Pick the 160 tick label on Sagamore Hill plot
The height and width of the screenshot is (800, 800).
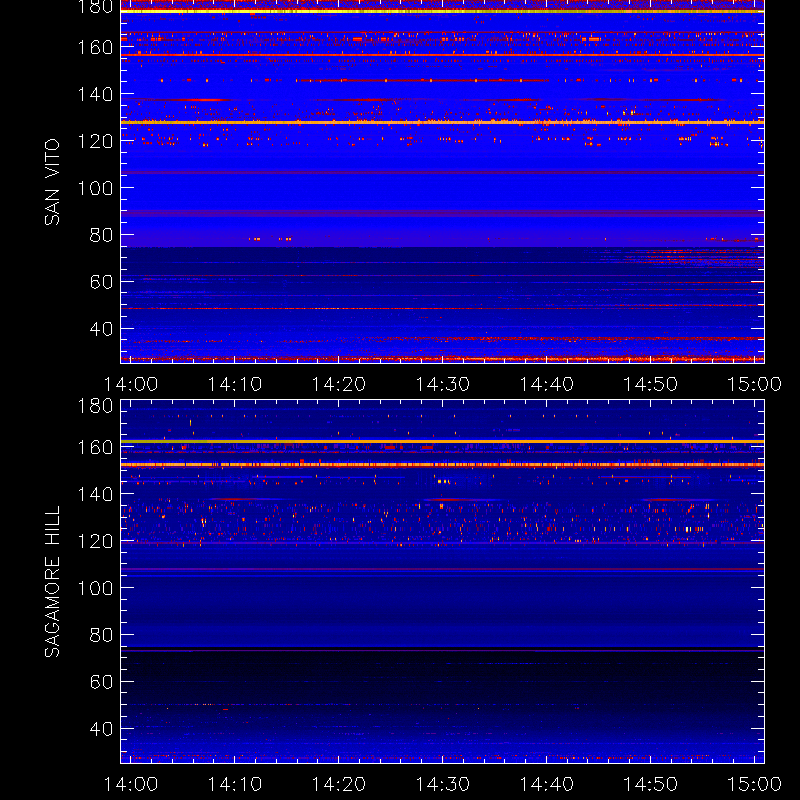tap(95, 447)
